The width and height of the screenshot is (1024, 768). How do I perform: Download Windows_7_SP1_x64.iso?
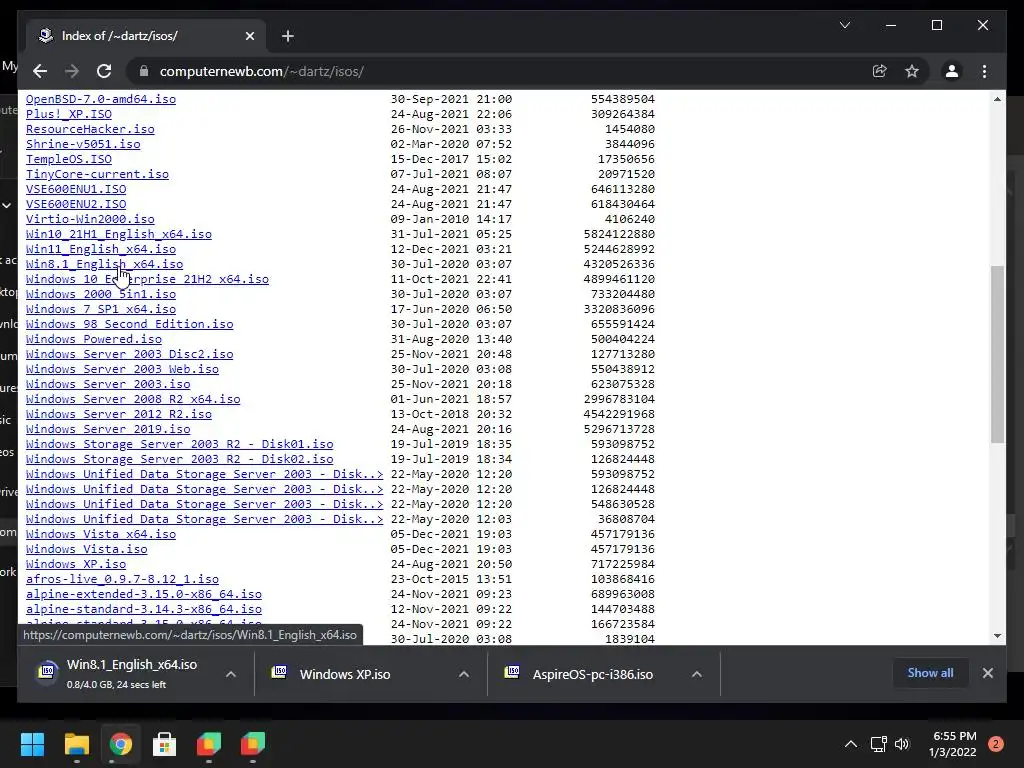click(101, 309)
